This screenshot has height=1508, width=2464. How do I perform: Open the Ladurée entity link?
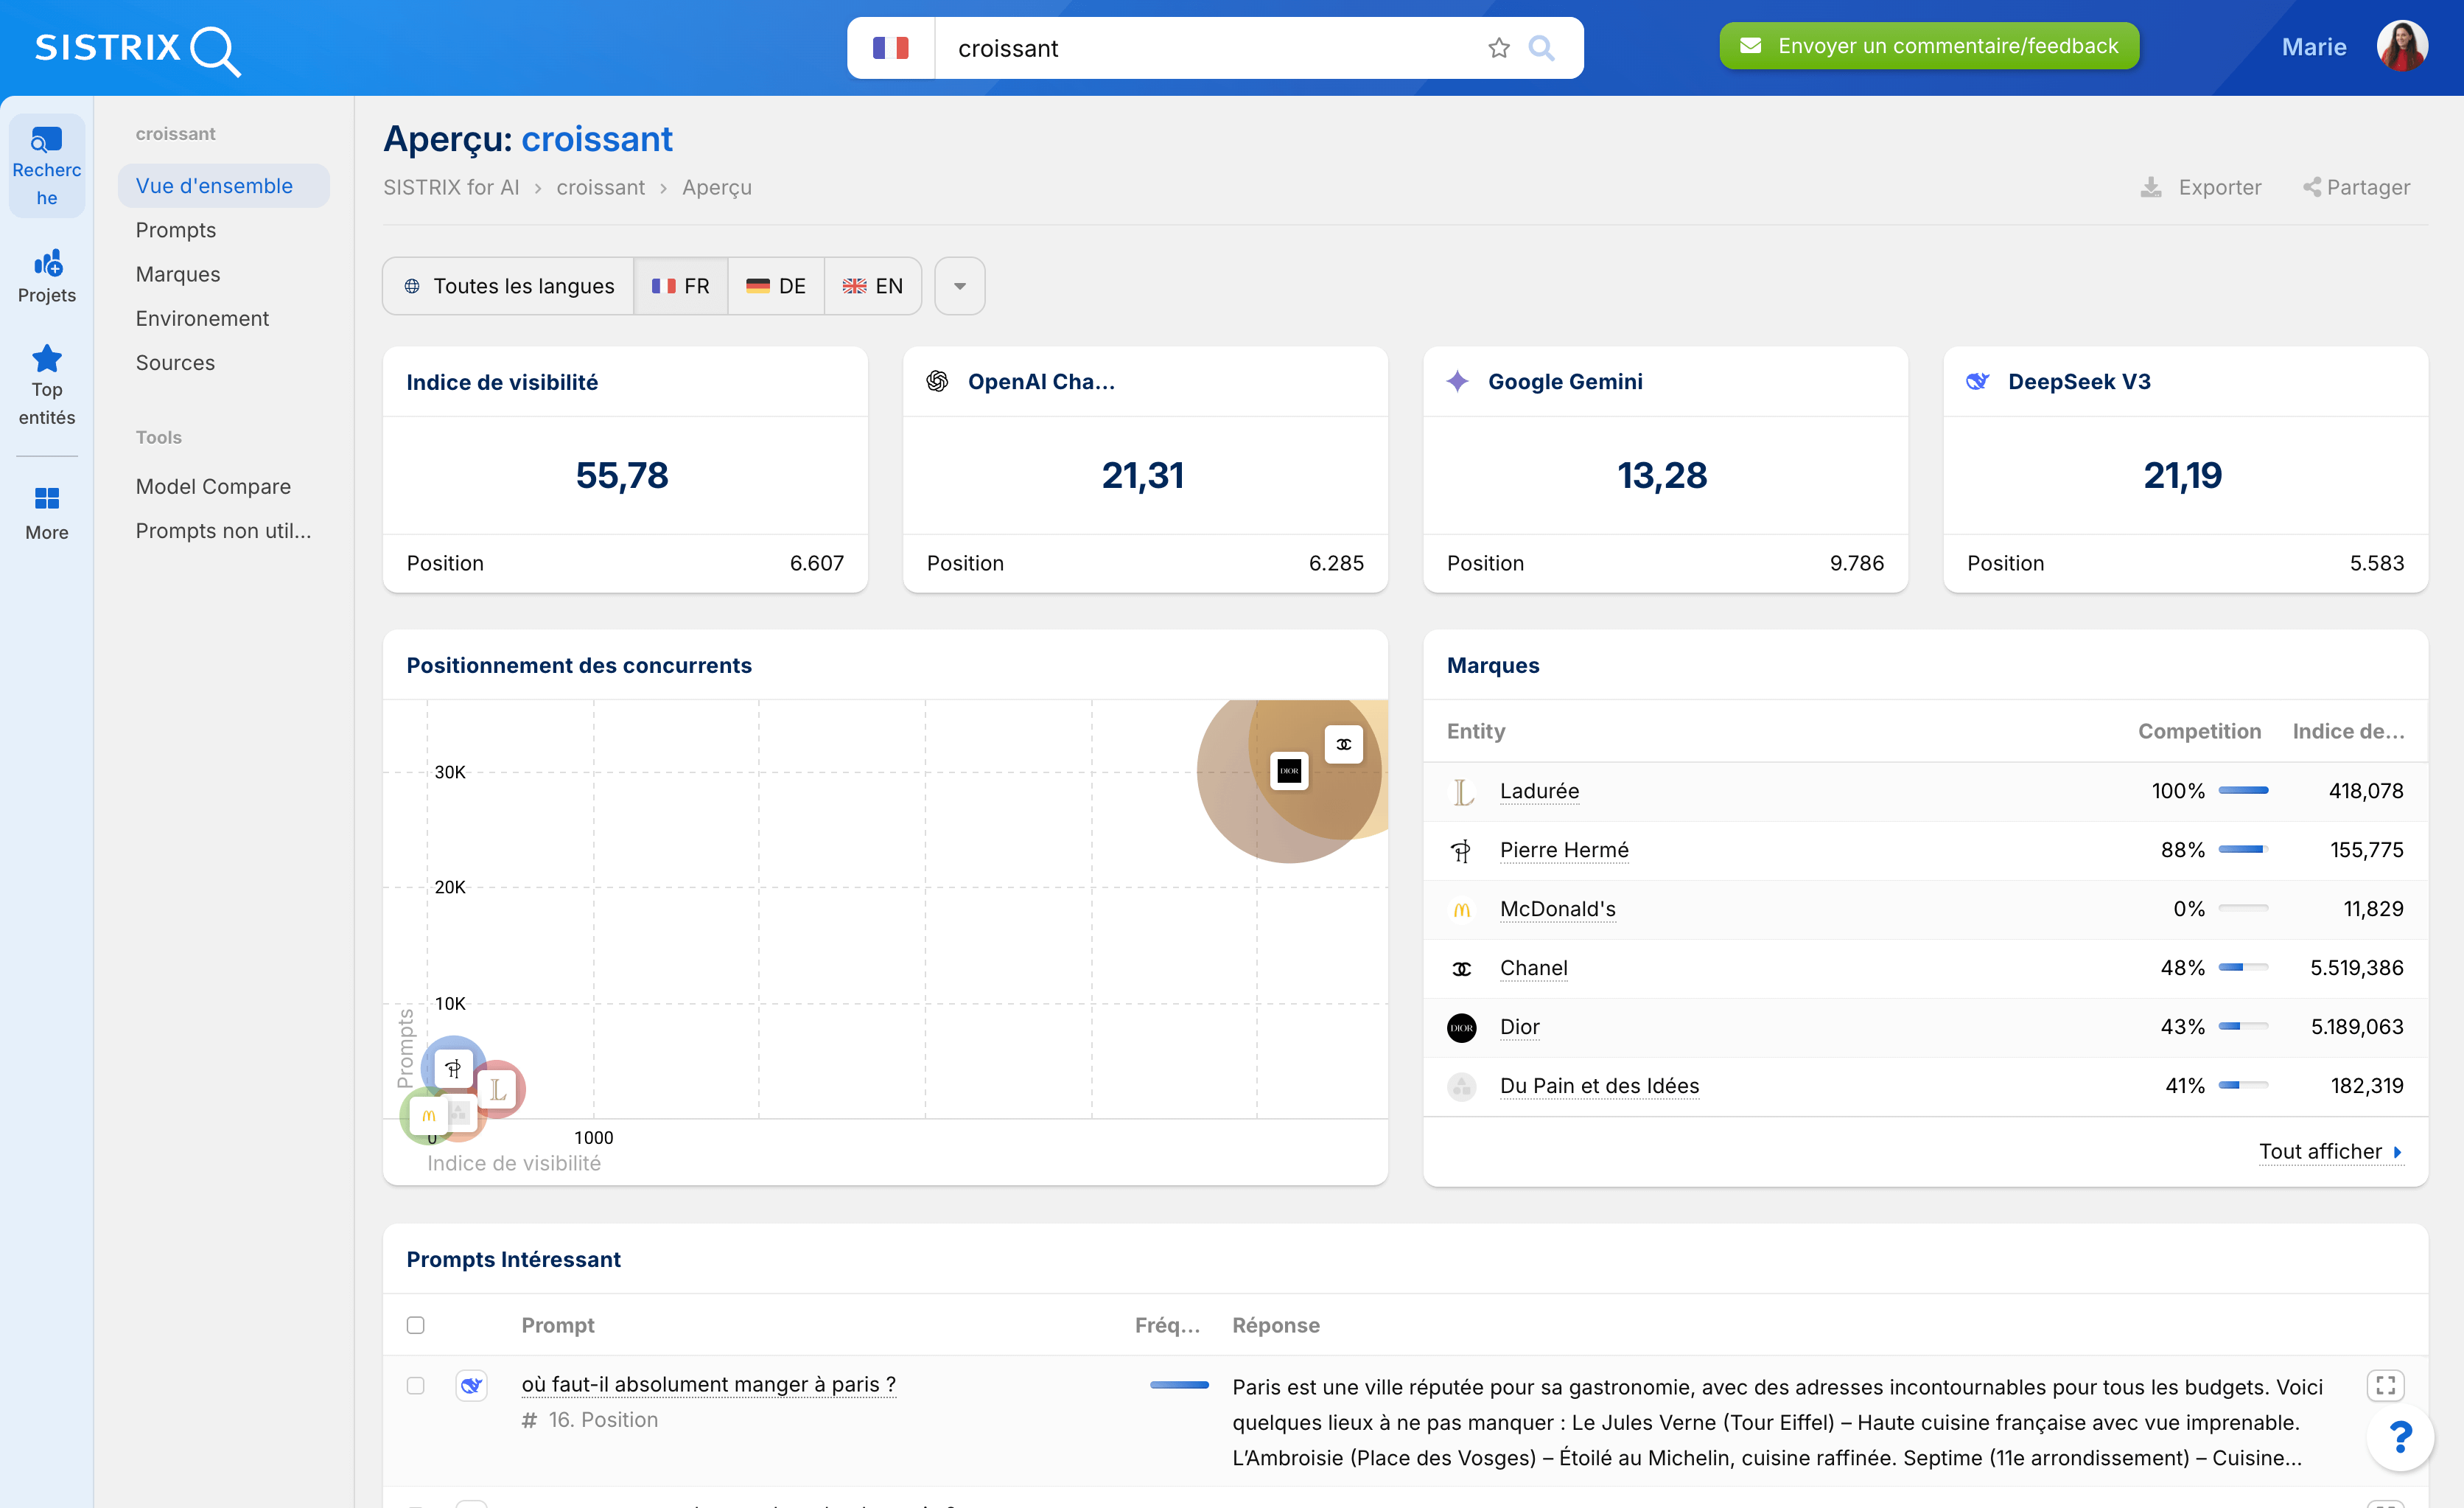(1539, 790)
